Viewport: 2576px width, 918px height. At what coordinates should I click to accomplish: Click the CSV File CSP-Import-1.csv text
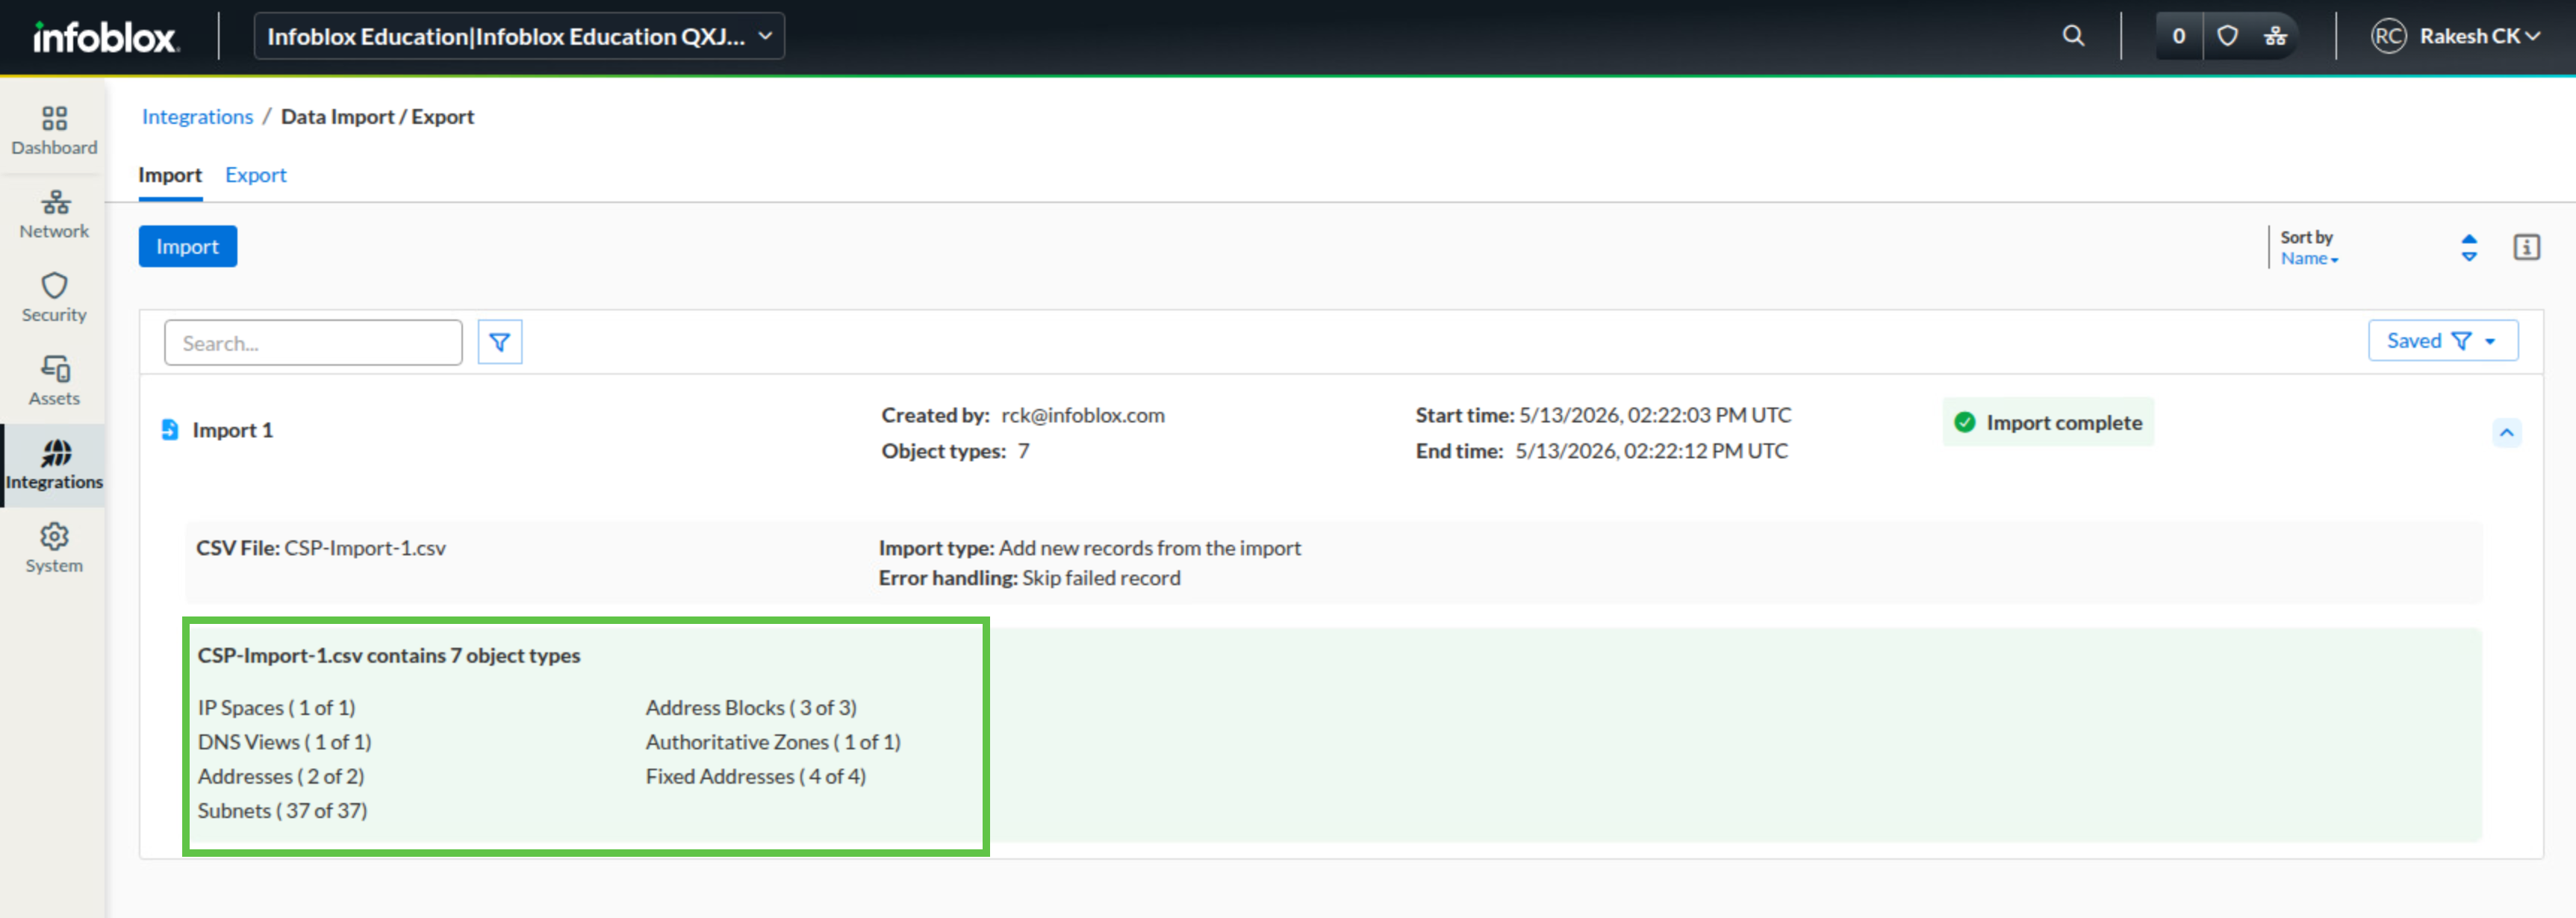coord(321,548)
